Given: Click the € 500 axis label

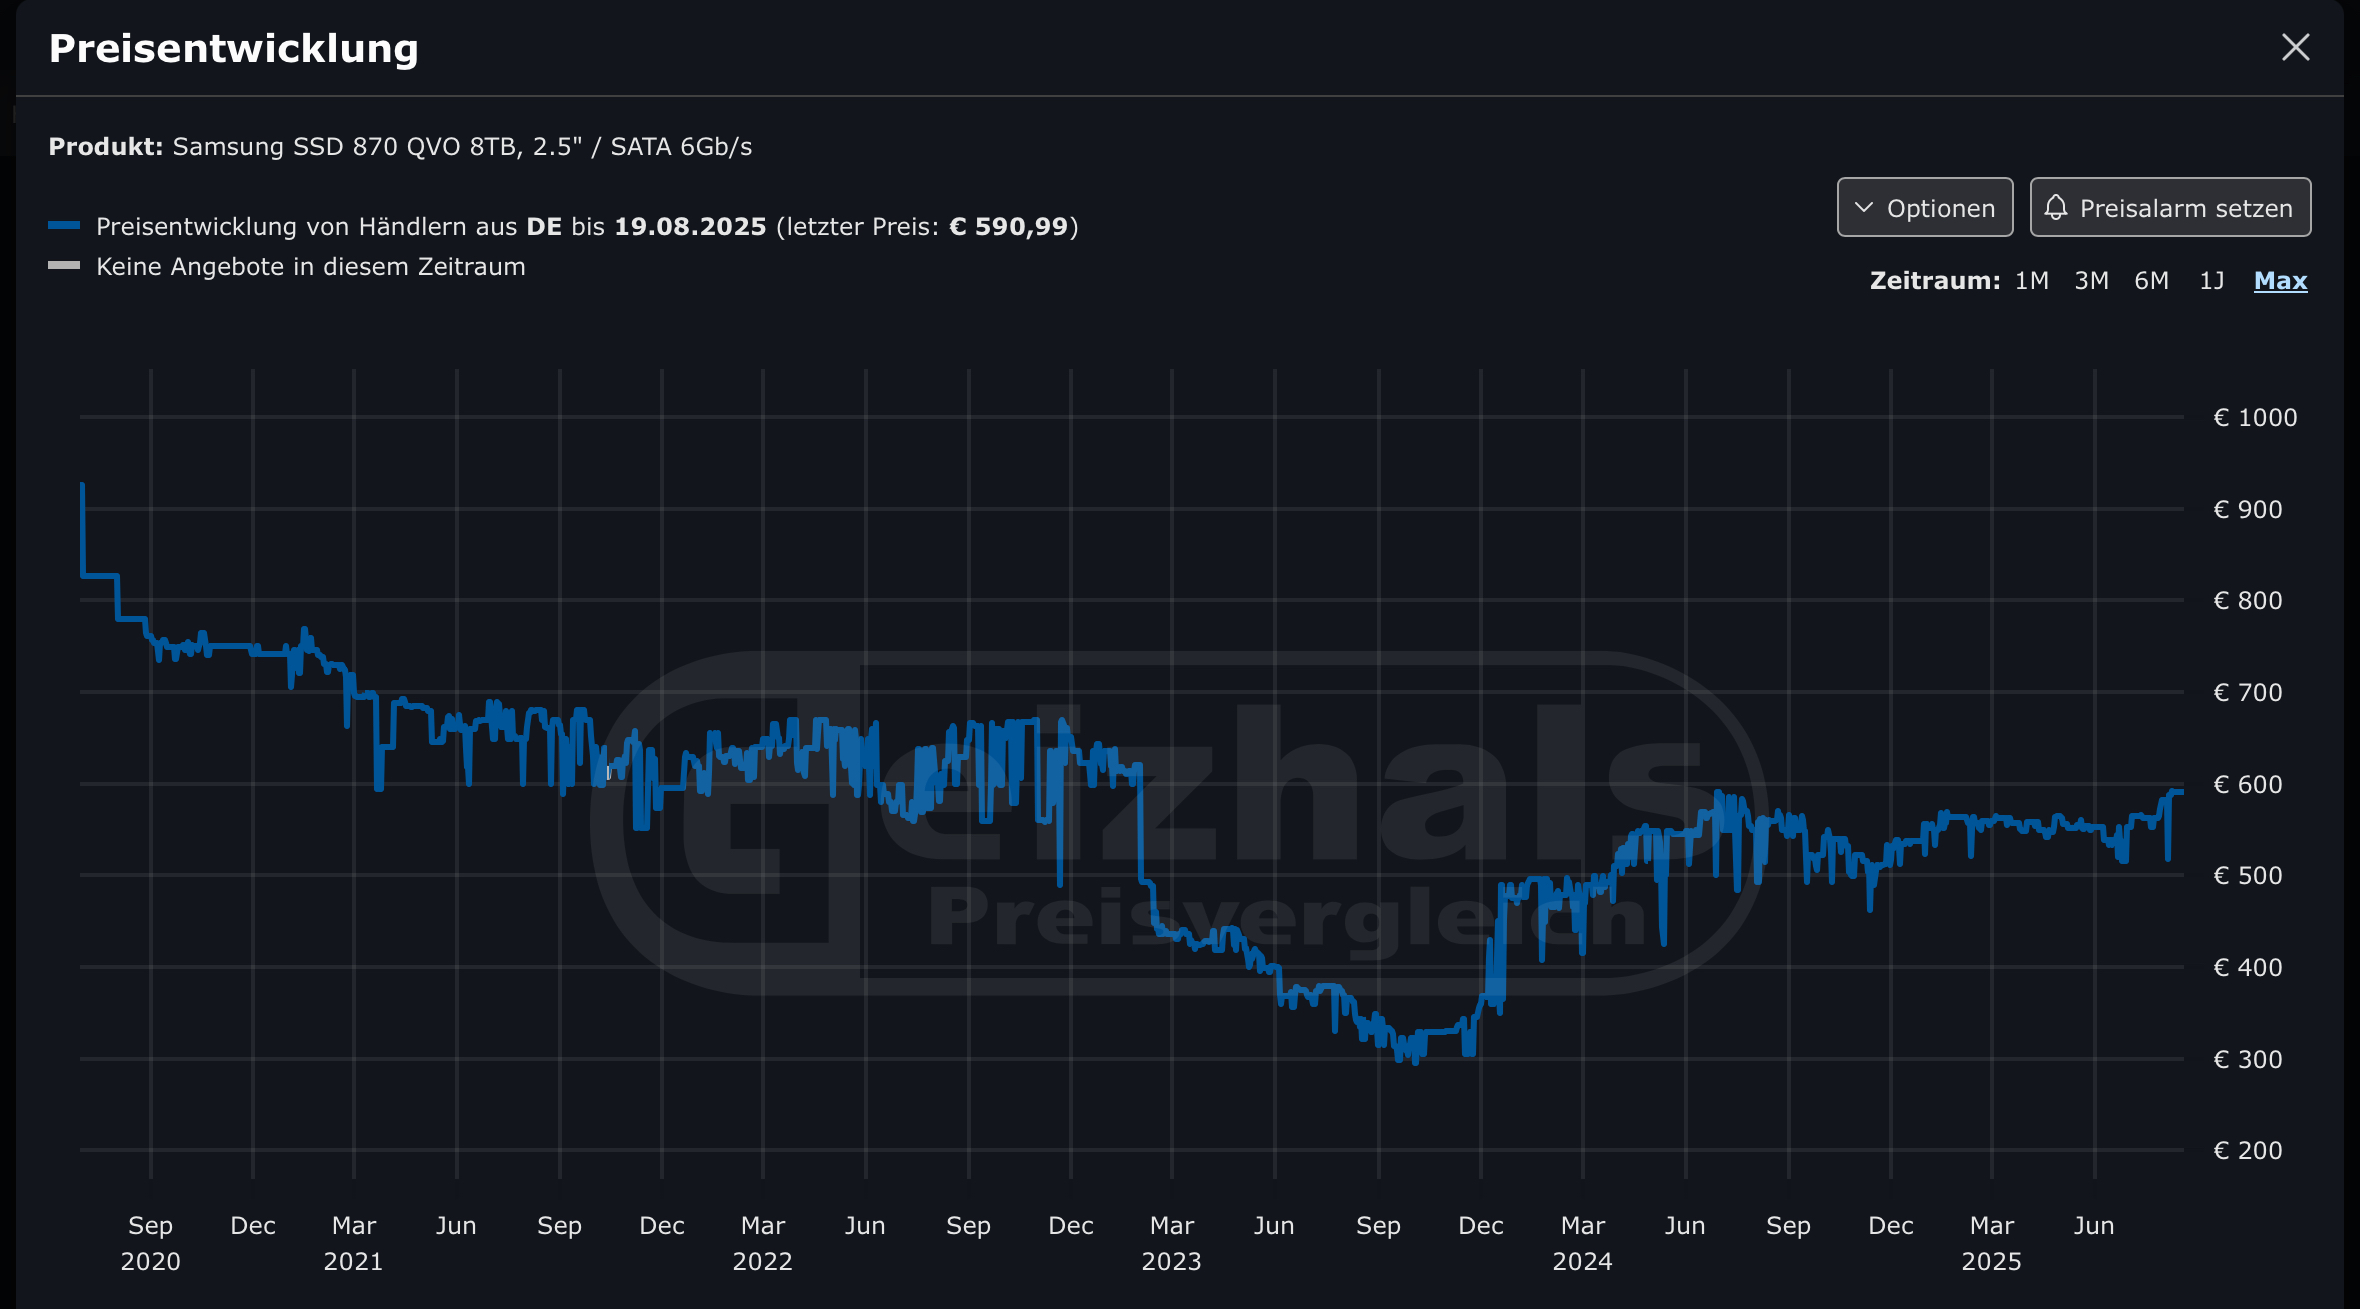Looking at the screenshot, I should pyautogui.click(x=2248, y=876).
